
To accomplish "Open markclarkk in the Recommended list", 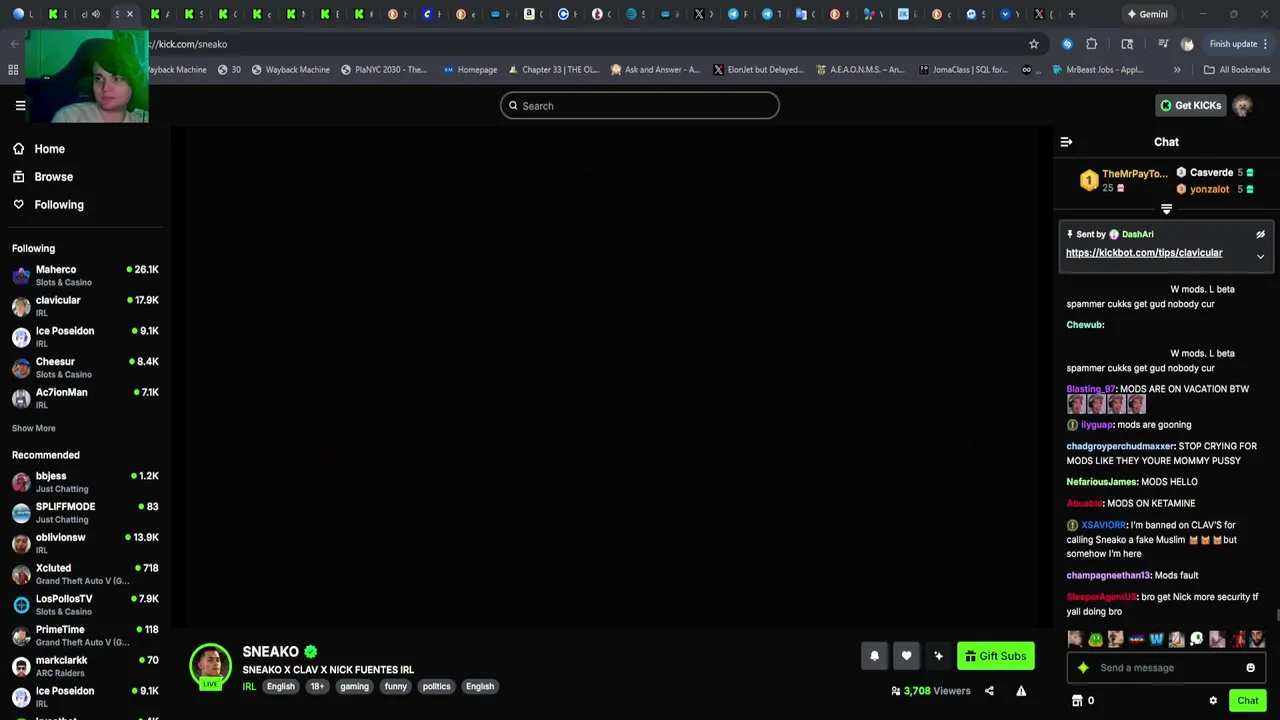I will [85, 666].
